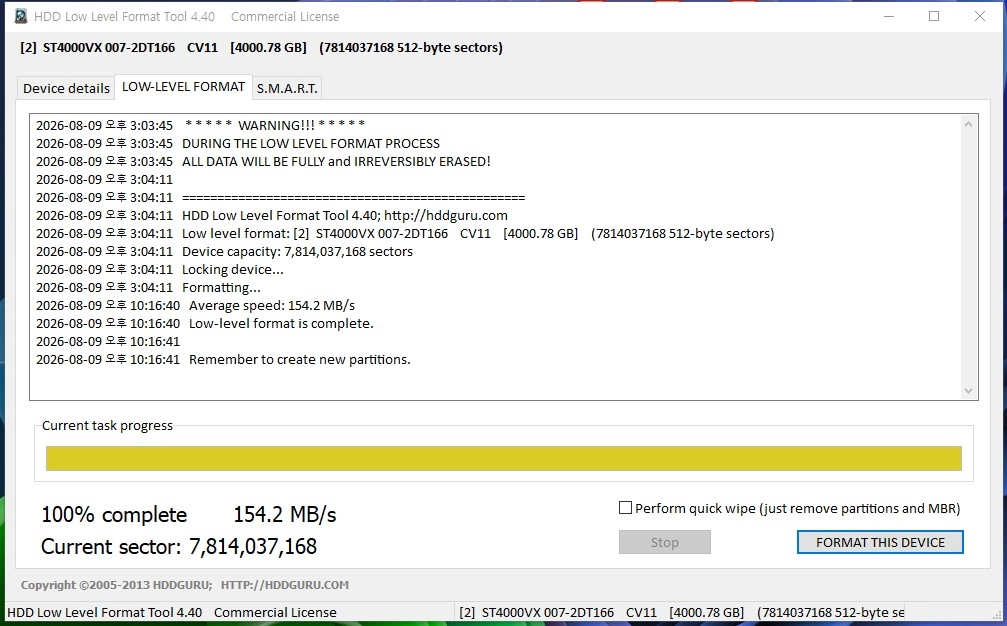Click the log scrollbar up arrow
The width and height of the screenshot is (1007, 626).
(968, 124)
